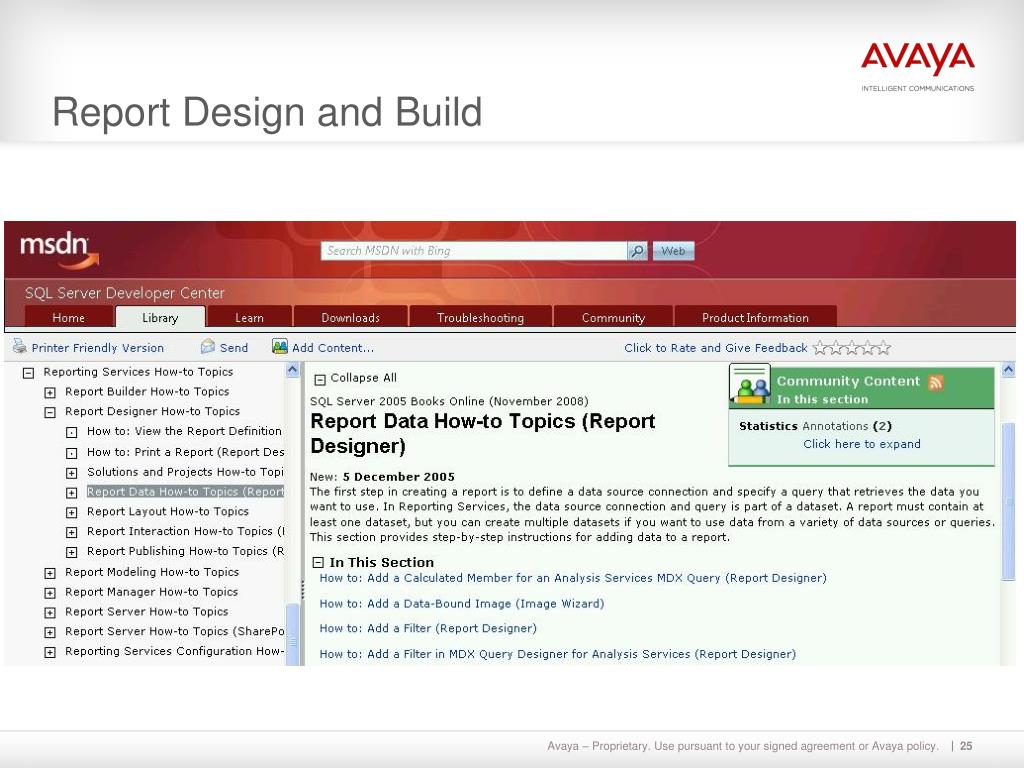The width and height of the screenshot is (1024, 768).
Task: Collapse Reporting Services How-to Topics node
Action: point(28,373)
